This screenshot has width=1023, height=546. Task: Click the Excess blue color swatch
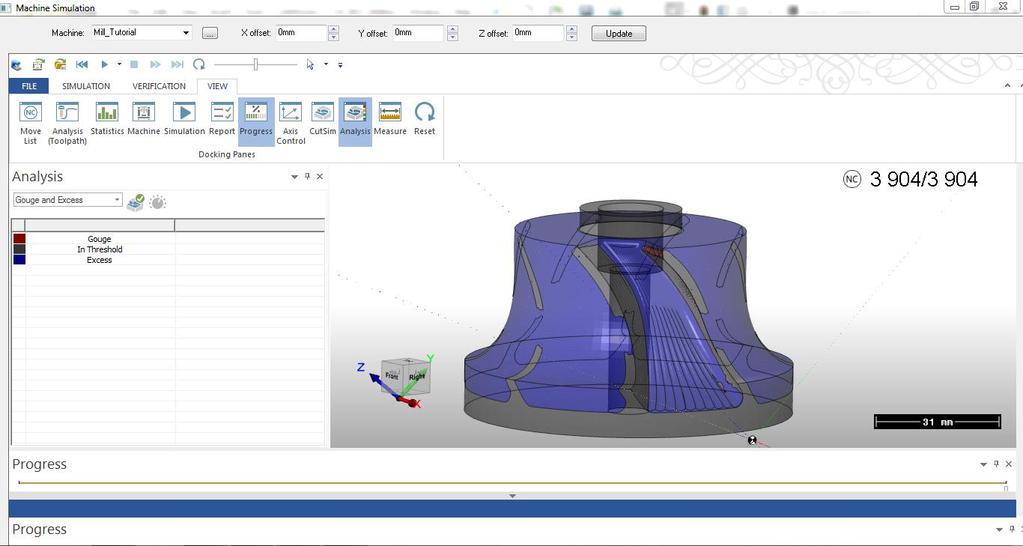click(x=19, y=260)
